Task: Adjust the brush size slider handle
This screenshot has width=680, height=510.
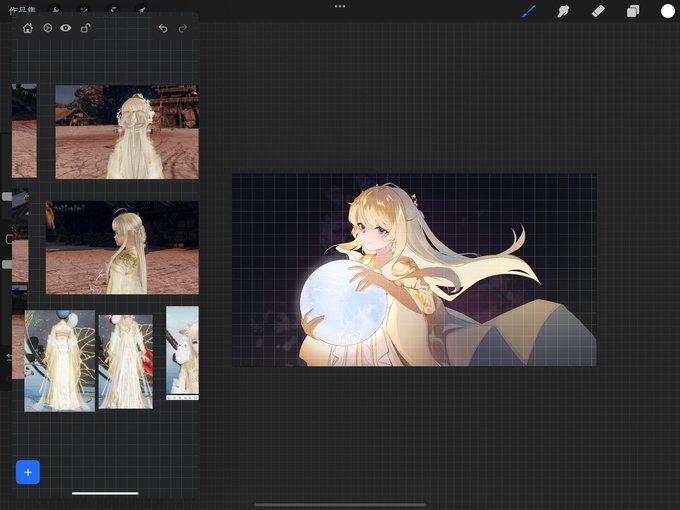Action: click(6, 196)
